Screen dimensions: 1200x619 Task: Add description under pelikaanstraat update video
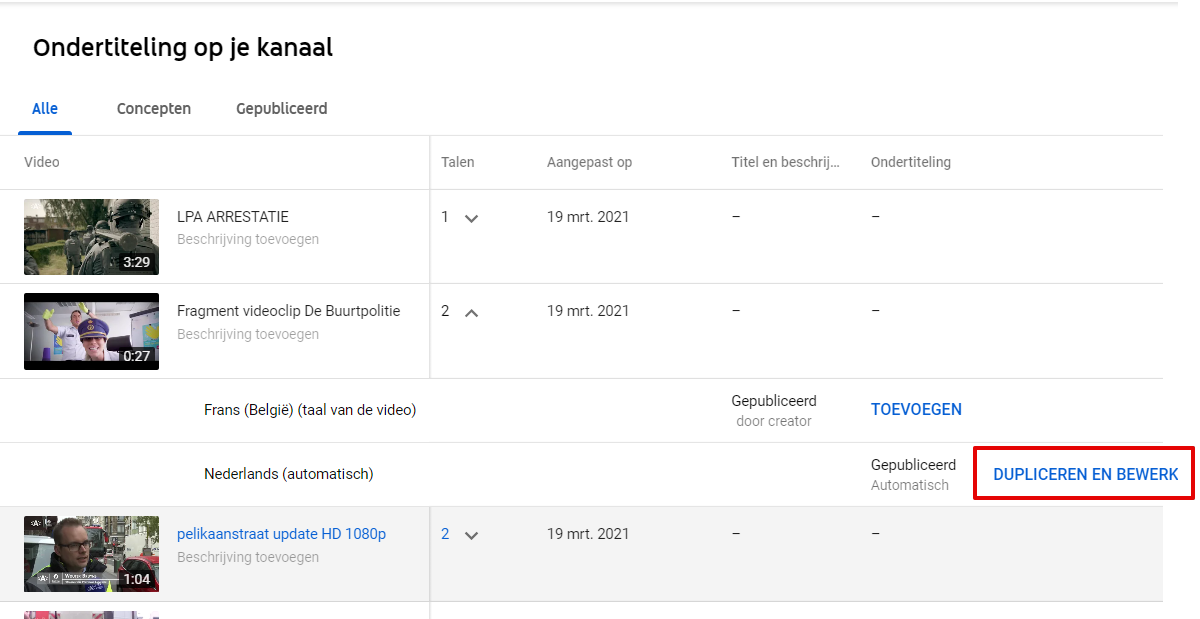(x=248, y=557)
